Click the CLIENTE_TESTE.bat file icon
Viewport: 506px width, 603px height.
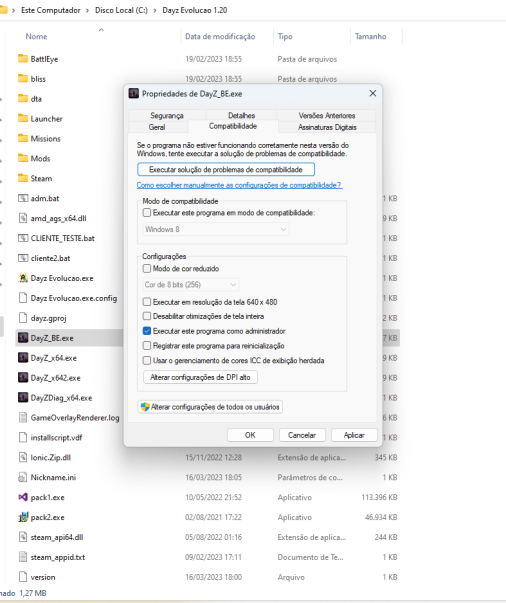23,238
